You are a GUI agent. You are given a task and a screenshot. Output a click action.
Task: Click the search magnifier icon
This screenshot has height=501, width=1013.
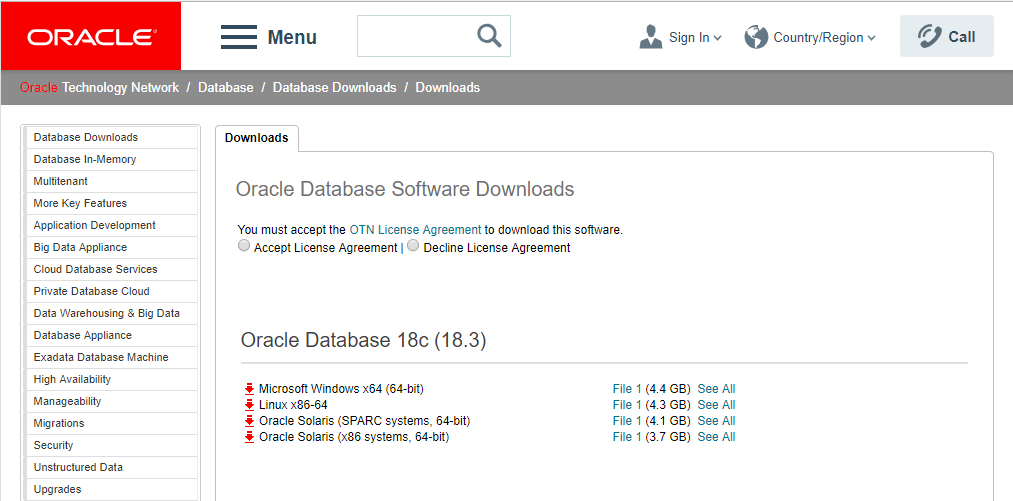pos(488,36)
